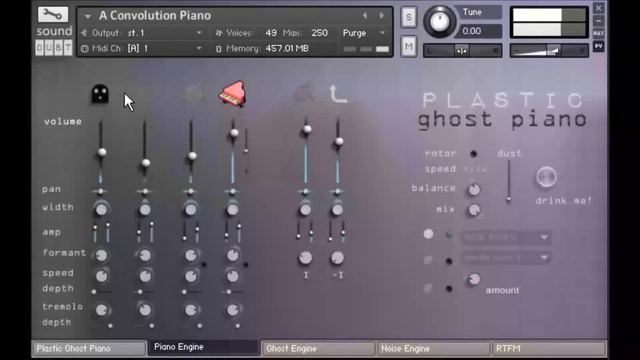The image size is (640, 360).
Task: Click the rotor speed value text
Action: pyautogui.click(x=475, y=169)
